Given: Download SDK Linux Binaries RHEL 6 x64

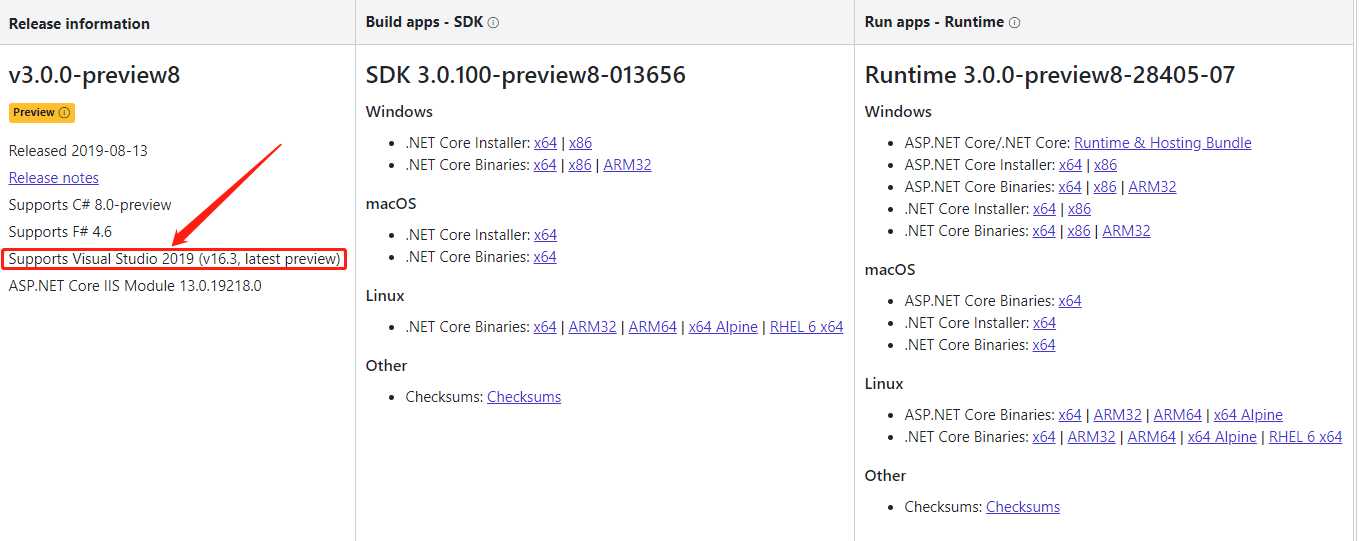Looking at the screenshot, I should [806, 327].
